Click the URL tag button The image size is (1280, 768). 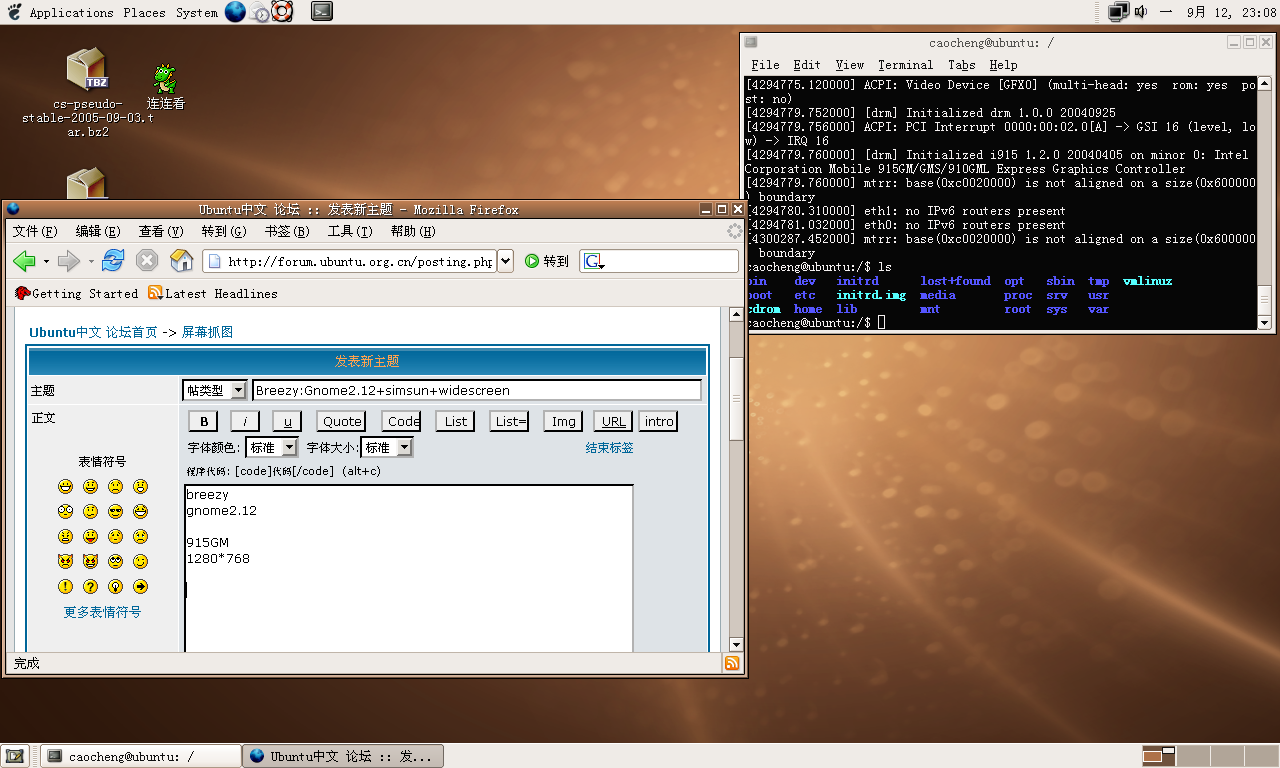[x=613, y=421]
